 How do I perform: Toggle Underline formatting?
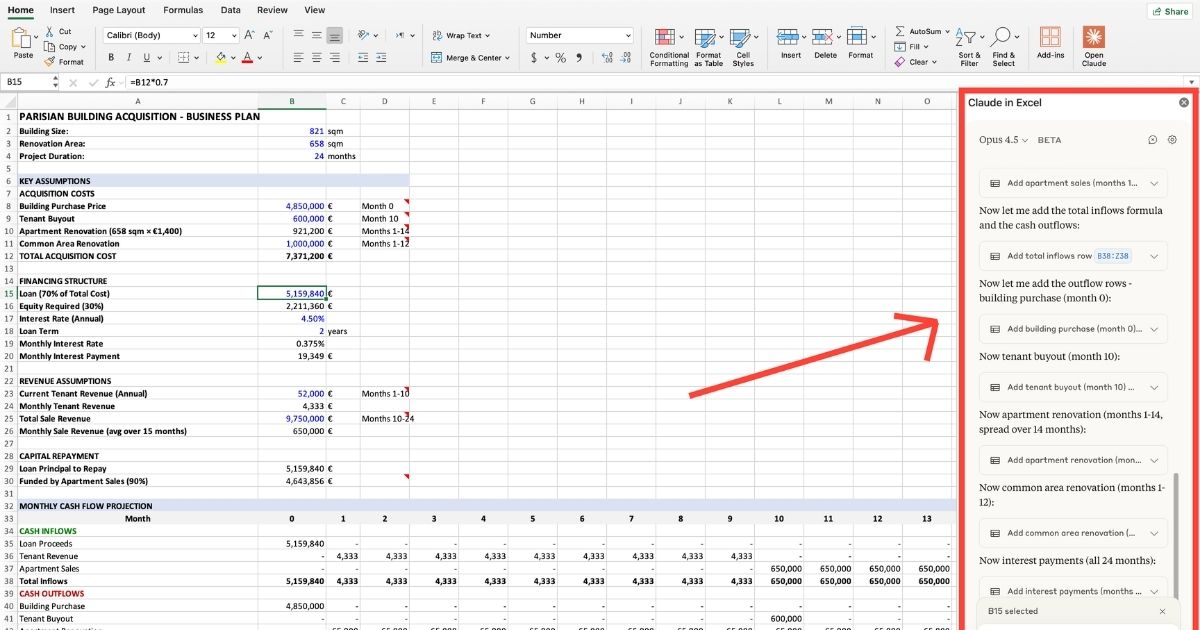click(x=146, y=58)
